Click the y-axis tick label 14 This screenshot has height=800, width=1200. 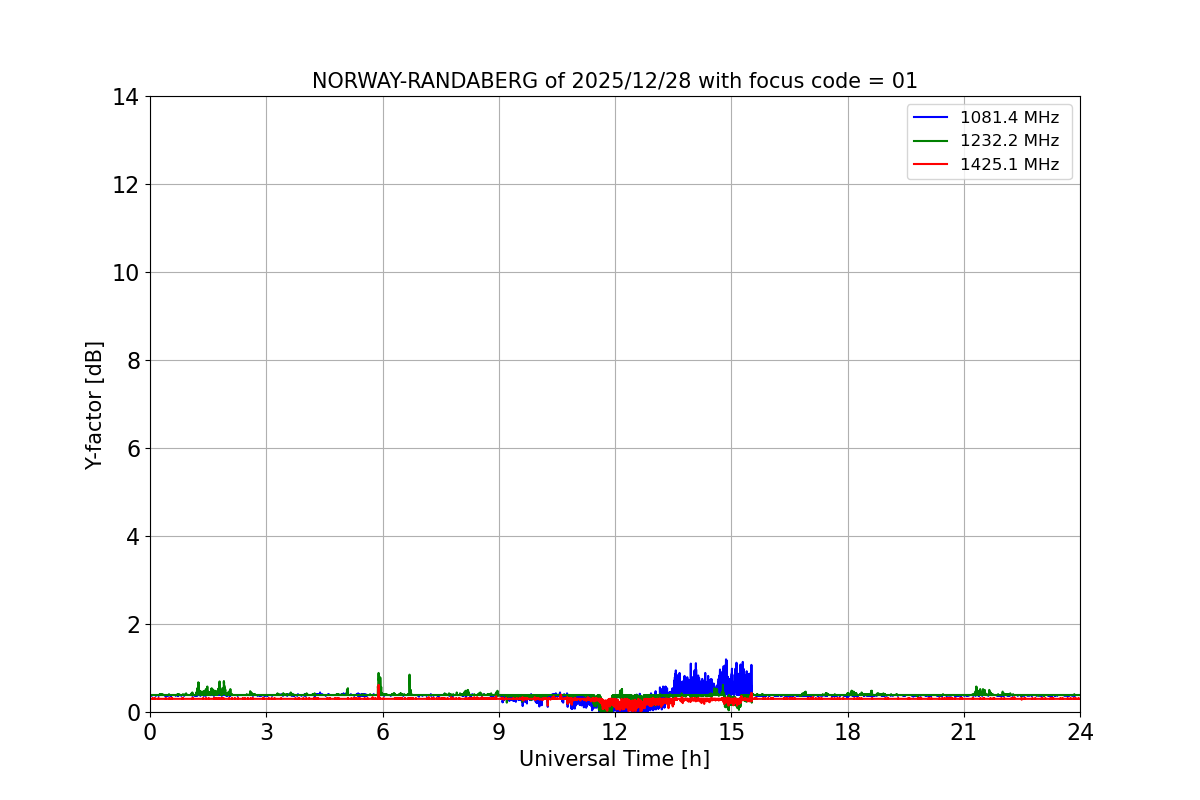click(125, 97)
